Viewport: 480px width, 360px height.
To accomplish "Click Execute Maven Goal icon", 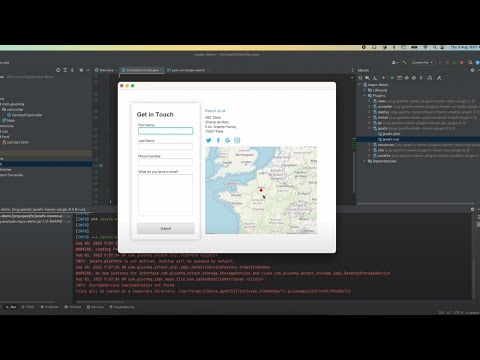I will (x=400, y=78).
